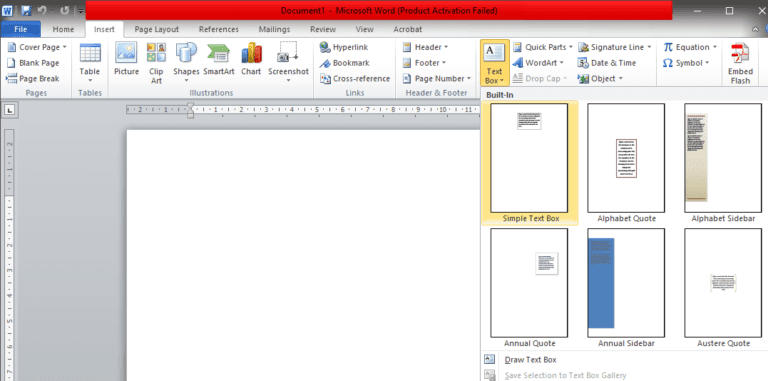The width and height of the screenshot is (768, 381).
Task: Open the Customize Quick Access Toolbar arrow
Action: pyautogui.click(x=80, y=11)
